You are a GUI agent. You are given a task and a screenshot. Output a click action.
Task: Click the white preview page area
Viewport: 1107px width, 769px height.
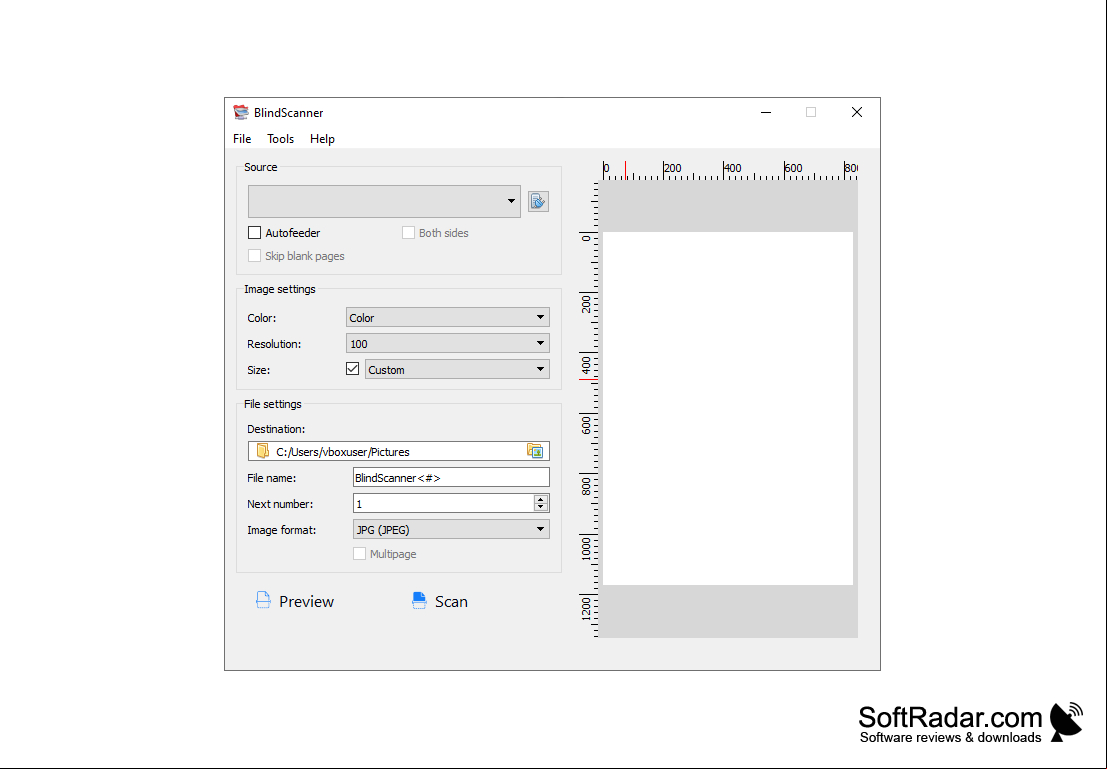coord(728,408)
